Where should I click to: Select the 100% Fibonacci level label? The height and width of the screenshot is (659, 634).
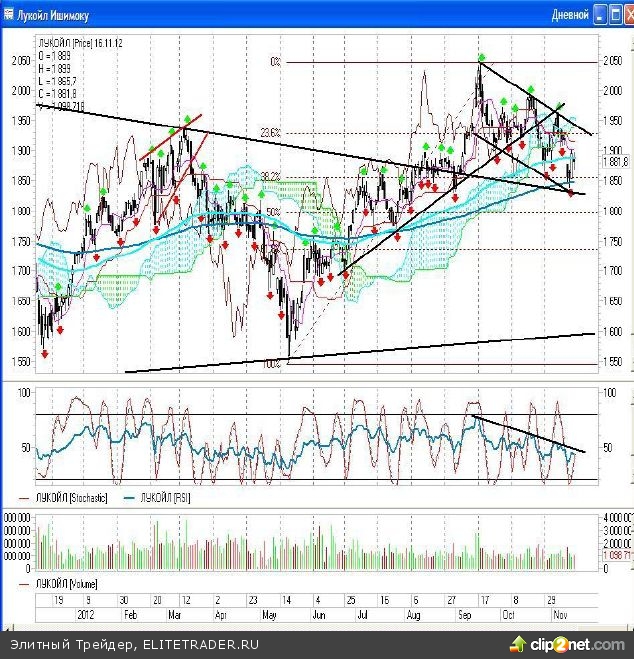pyautogui.click(x=271, y=364)
